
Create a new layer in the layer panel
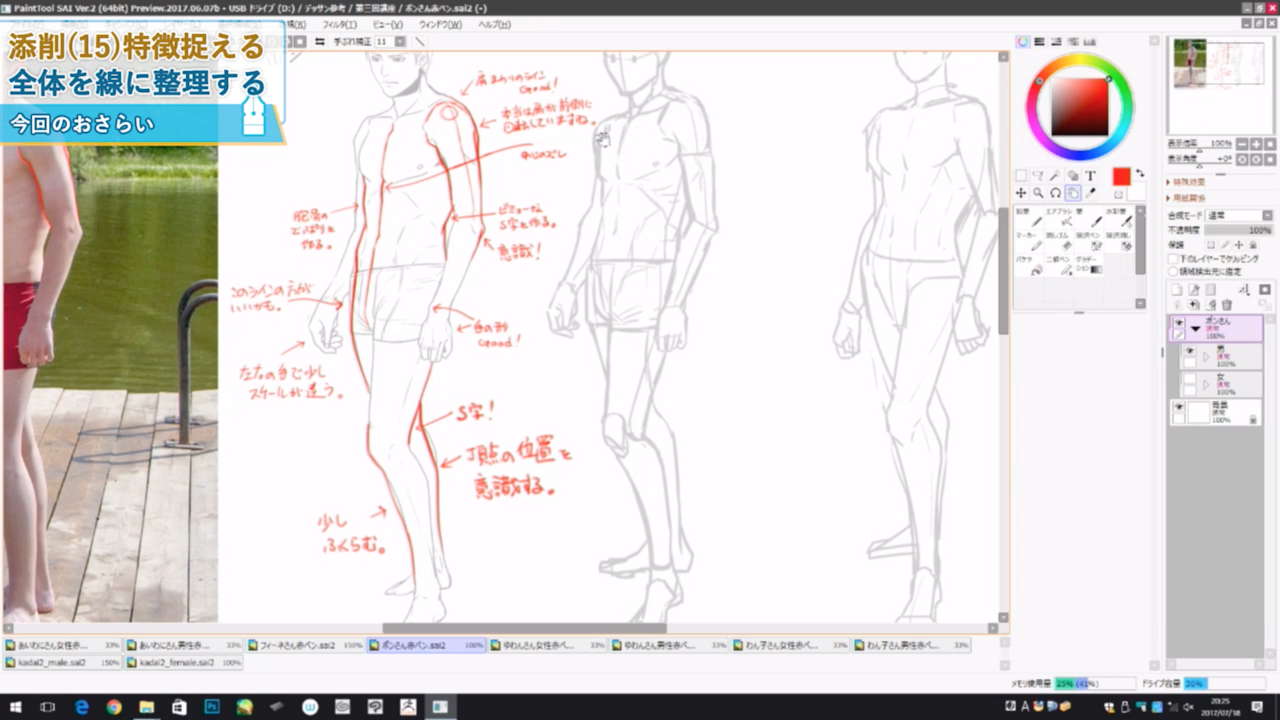1177,290
